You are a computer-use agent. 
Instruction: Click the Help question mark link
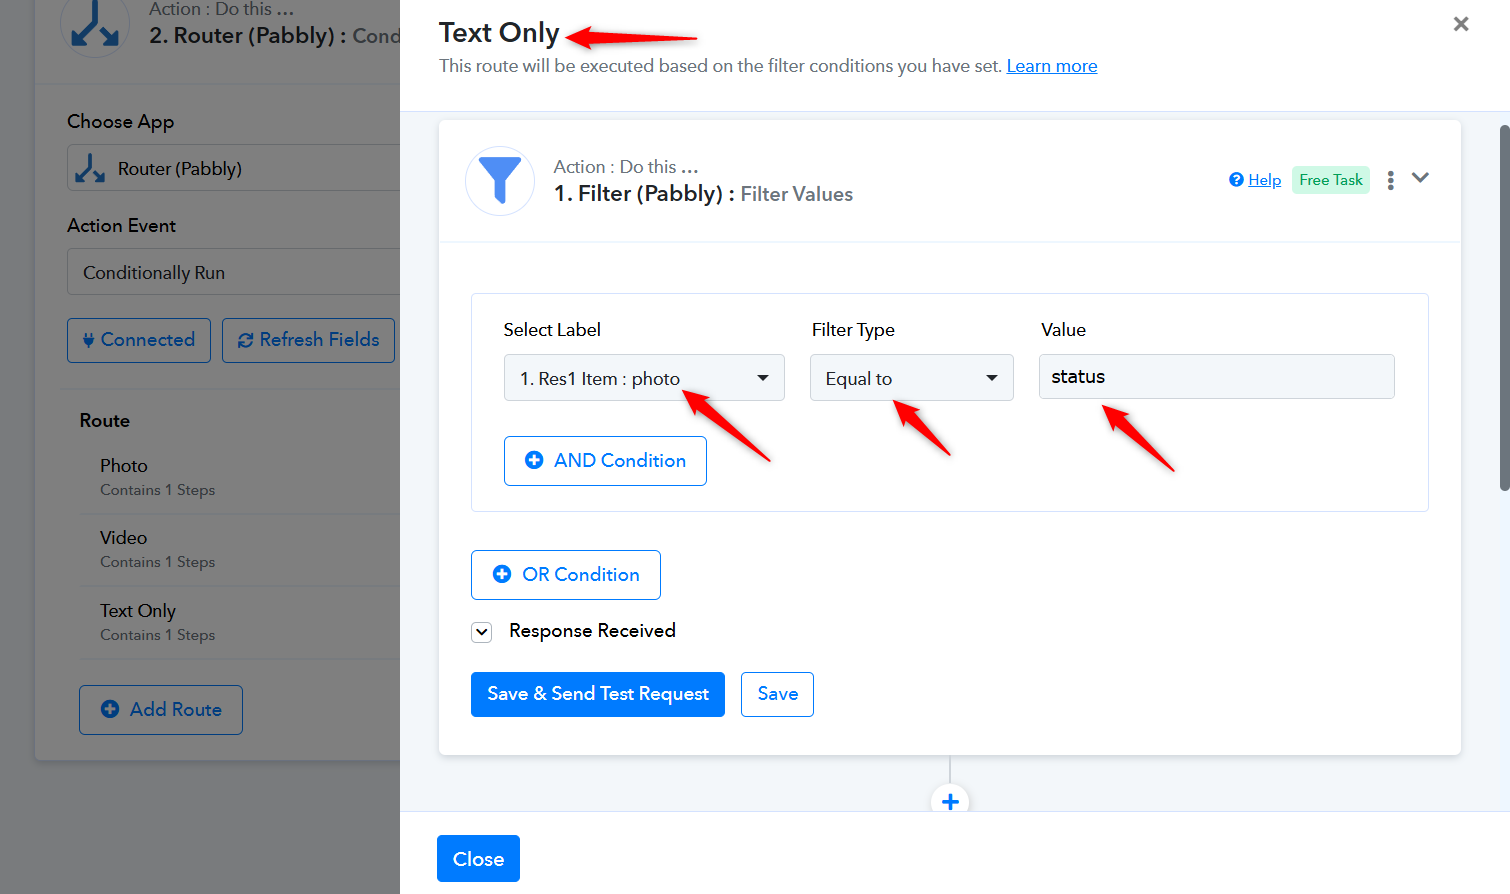point(1255,180)
